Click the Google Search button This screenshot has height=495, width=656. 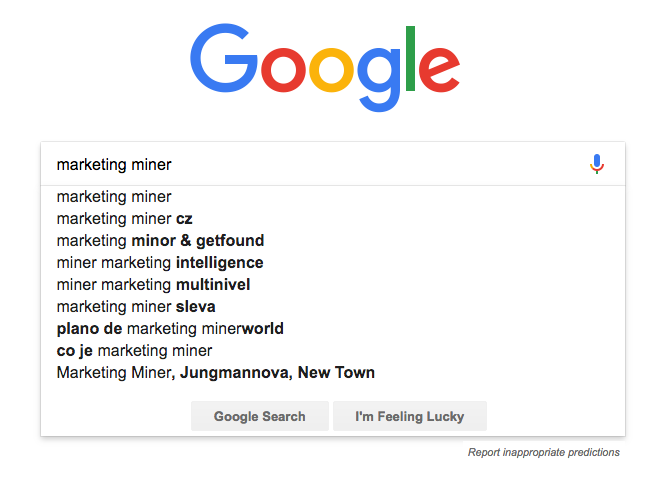point(260,416)
